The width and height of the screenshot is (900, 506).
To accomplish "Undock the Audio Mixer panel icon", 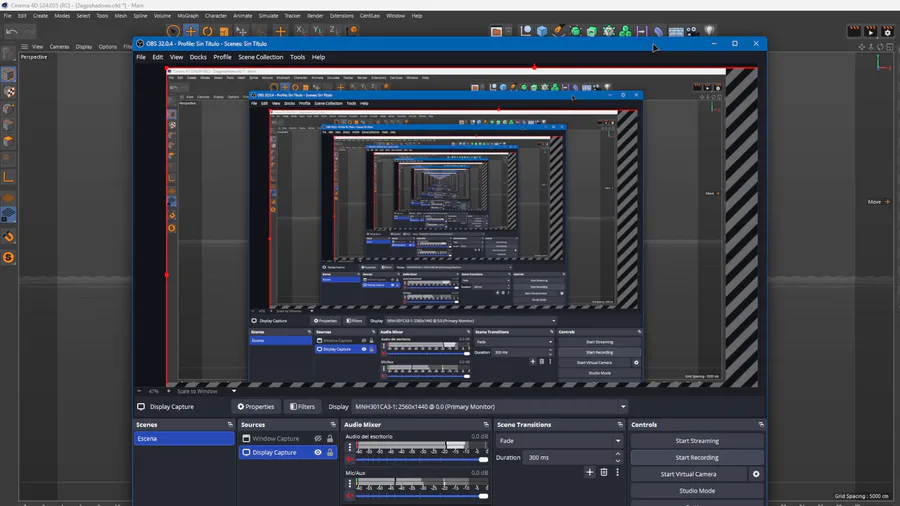I will point(486,425).
